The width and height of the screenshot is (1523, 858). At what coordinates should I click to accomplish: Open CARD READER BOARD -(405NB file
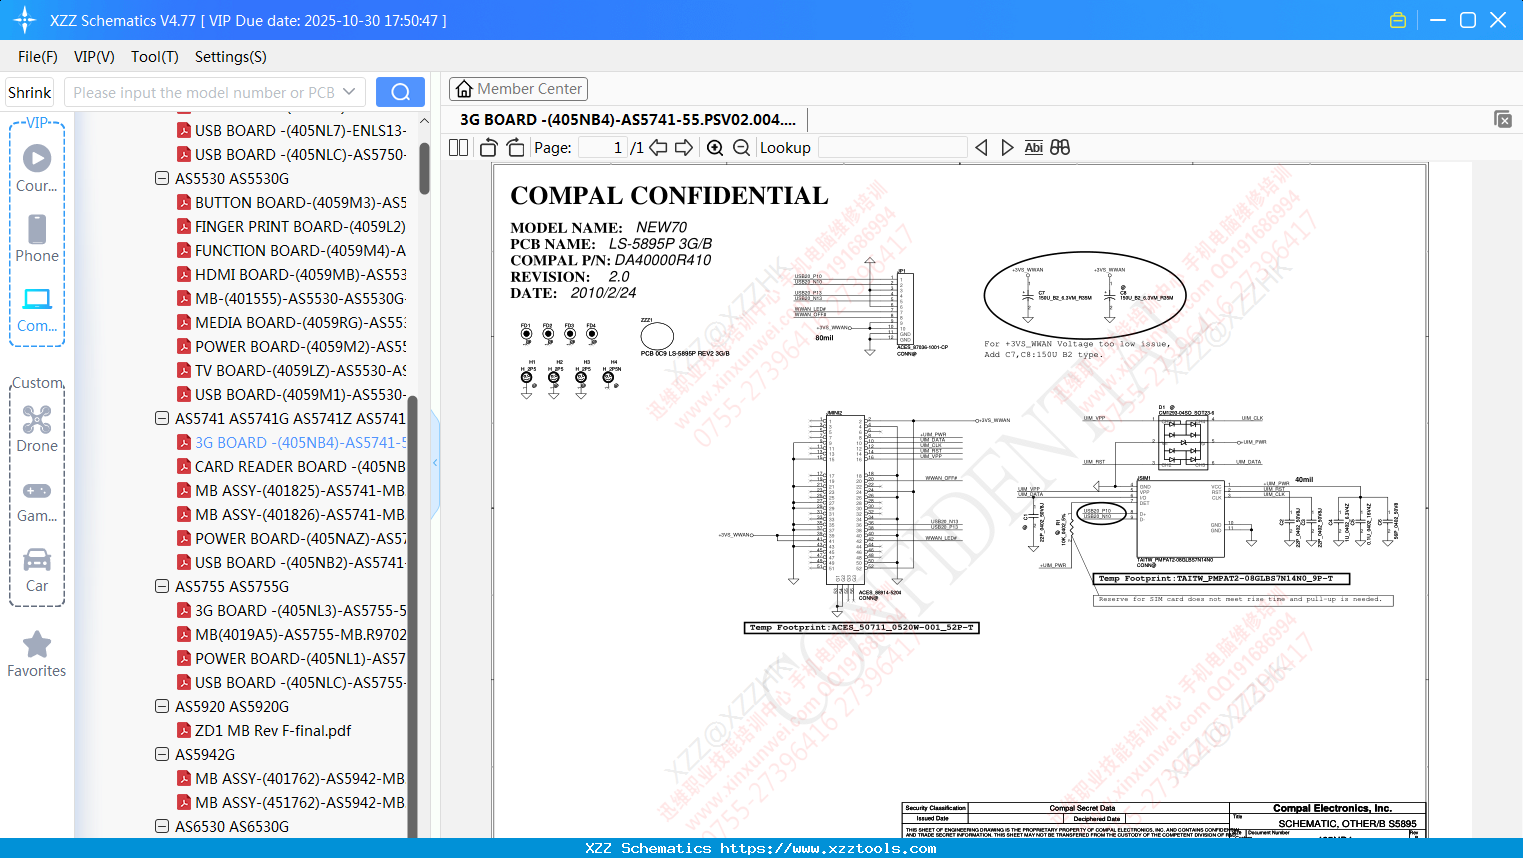coord(292,466)
